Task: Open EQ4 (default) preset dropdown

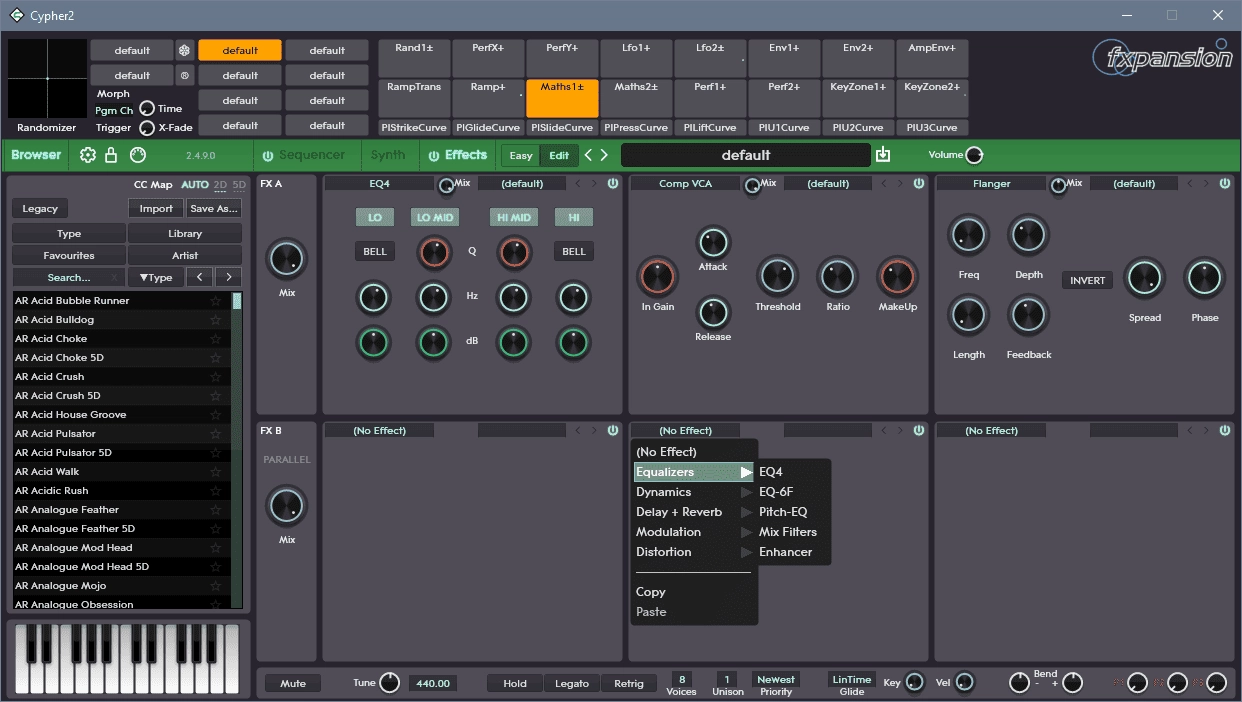Action: (x=522, y=184)
